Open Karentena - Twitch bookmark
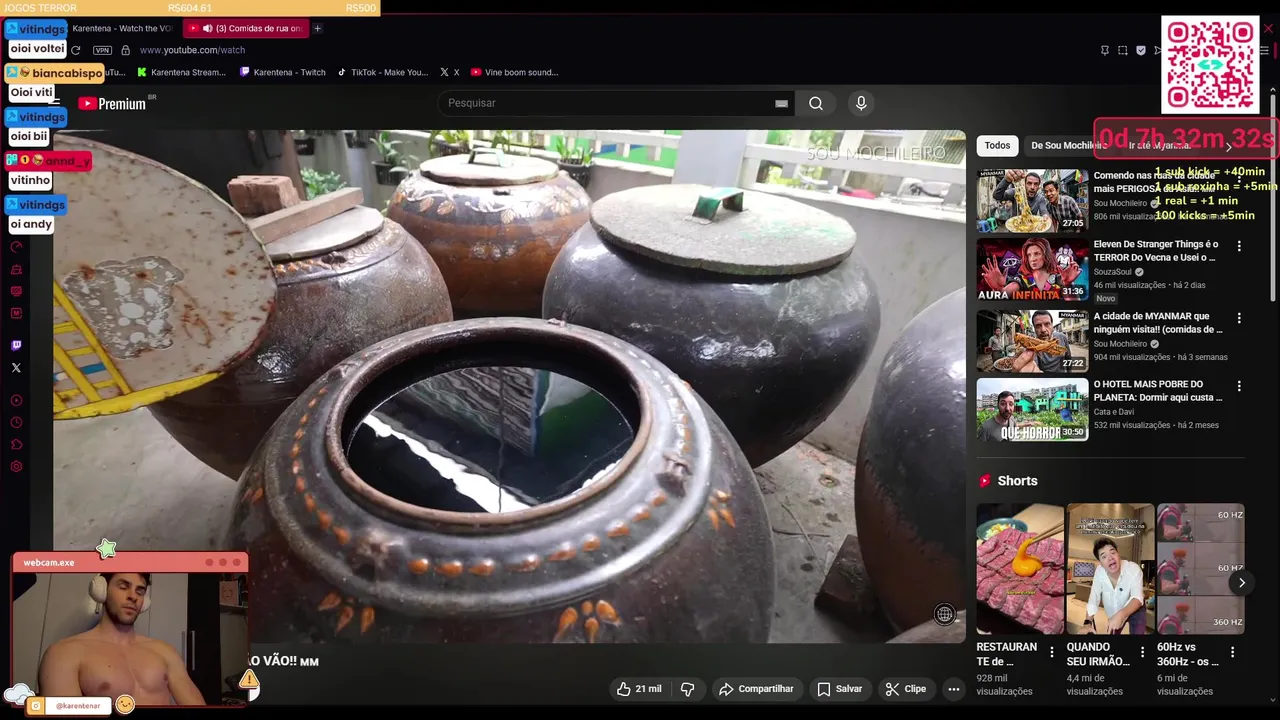 (283, 72)
